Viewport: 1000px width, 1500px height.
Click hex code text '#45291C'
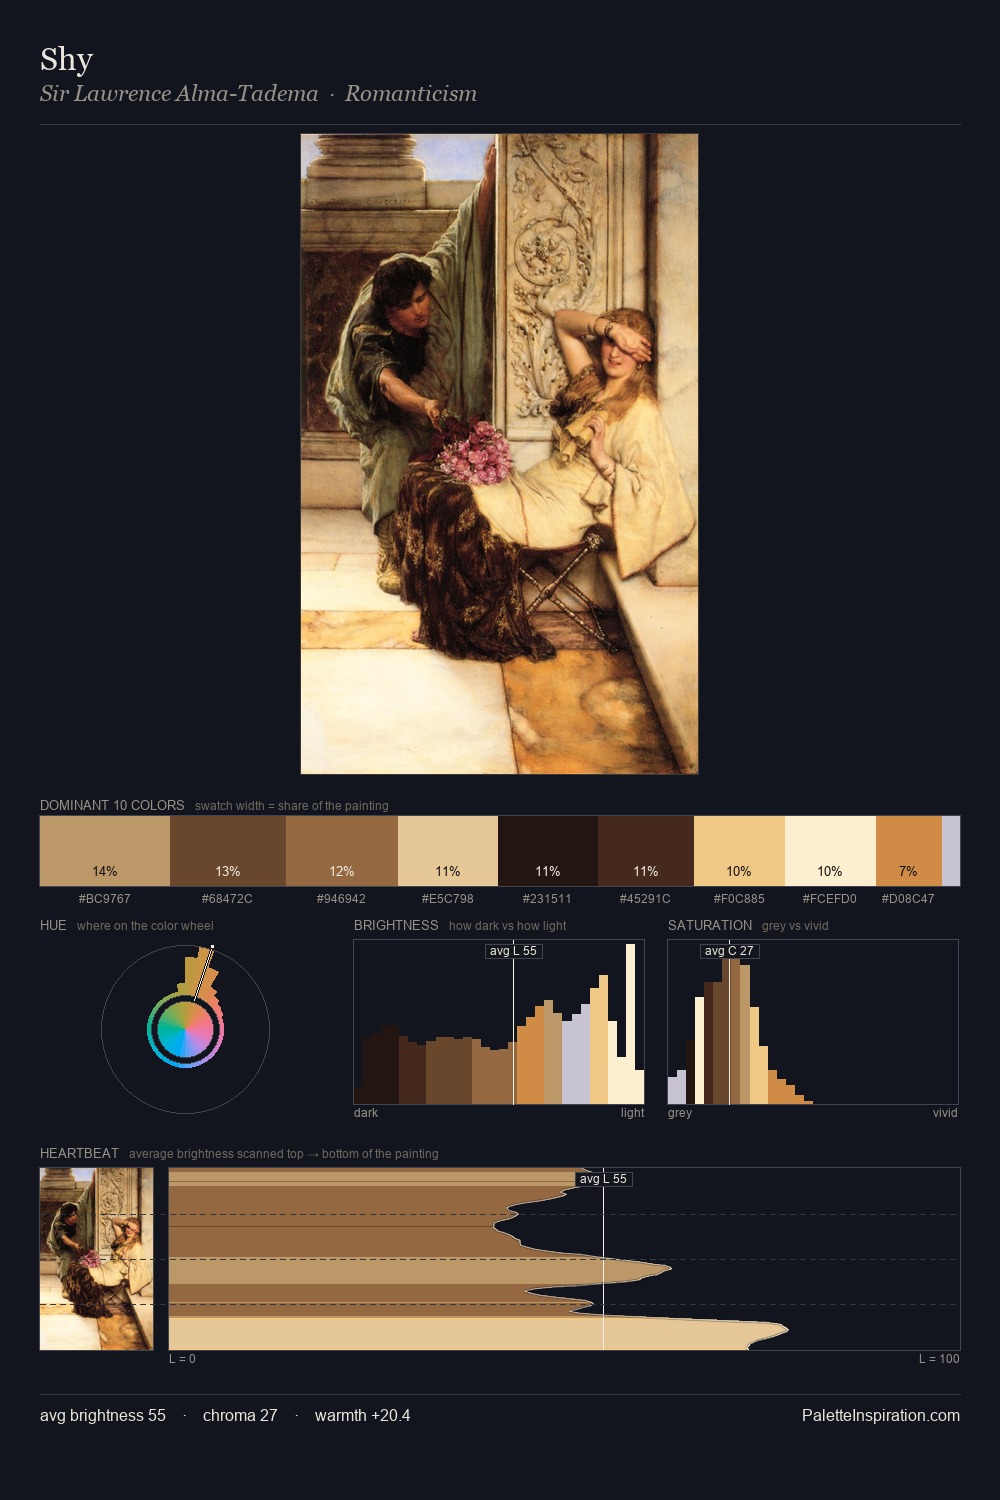click(x=646, y=898)
